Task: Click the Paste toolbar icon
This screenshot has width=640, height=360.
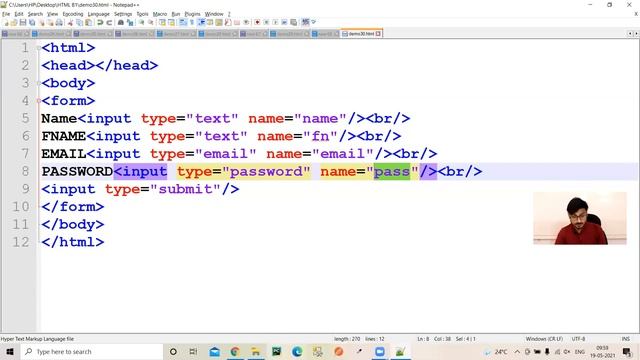Action: click(x=88, y=22)
